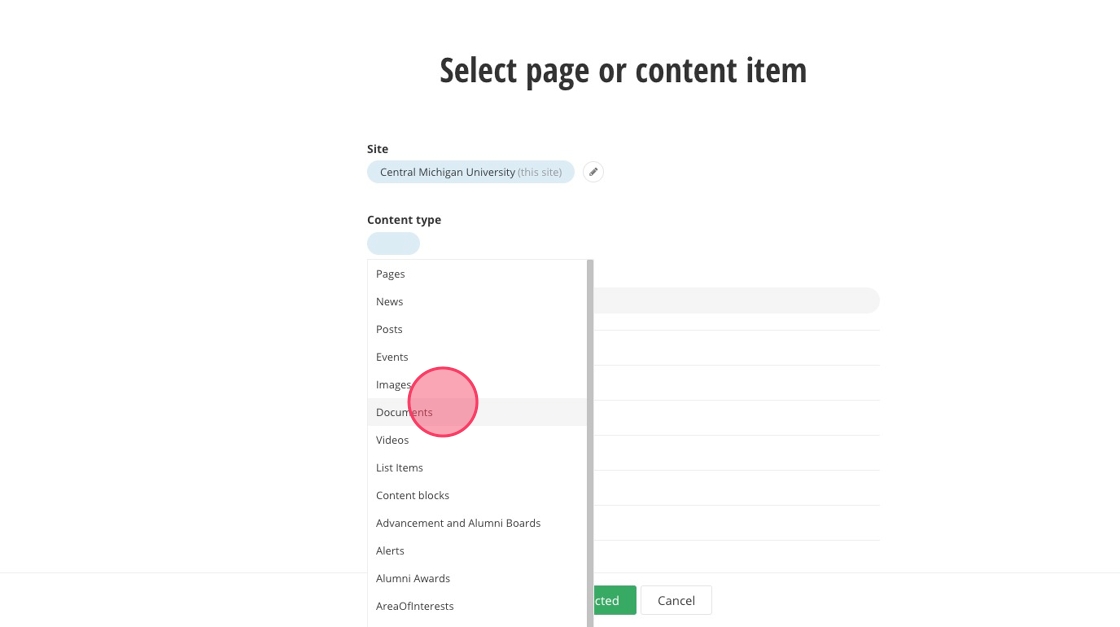The width and height of the screenshot is (1120, 627).
Task: Choose the News content type
Action: pos(390,302)
